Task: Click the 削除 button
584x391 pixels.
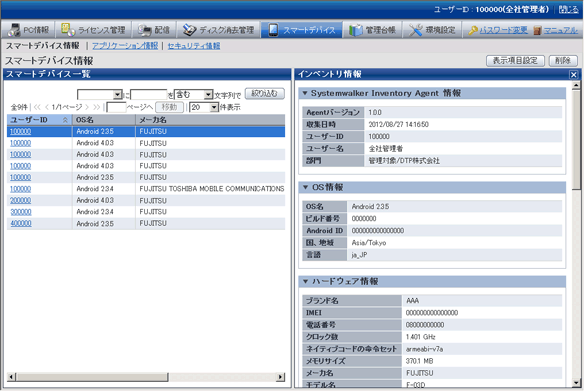Action: (563, 61)
